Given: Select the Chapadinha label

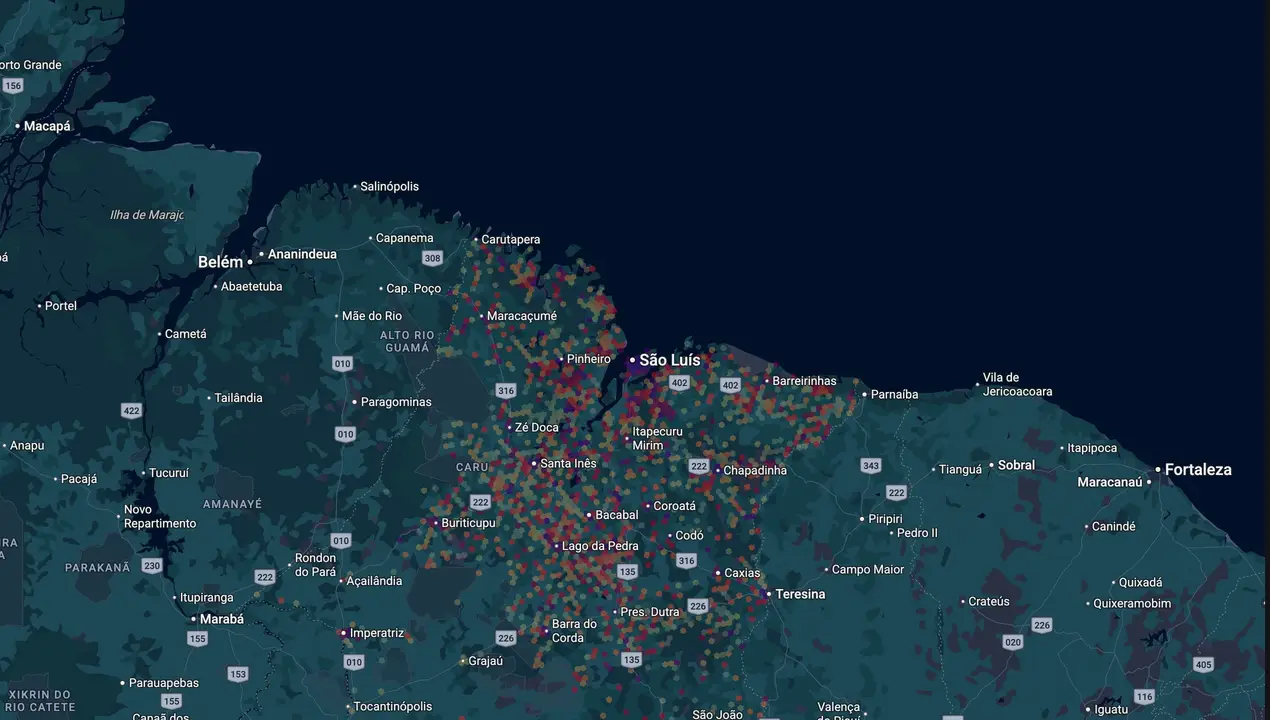Looking at the screenshot, I should 755,470.
